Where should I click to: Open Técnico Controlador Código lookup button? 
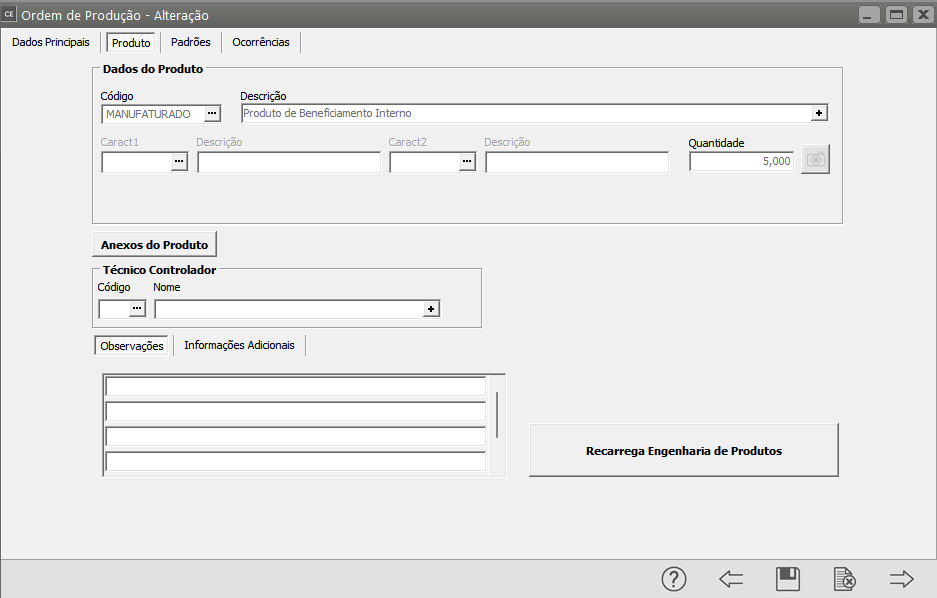tap(137, 310)
